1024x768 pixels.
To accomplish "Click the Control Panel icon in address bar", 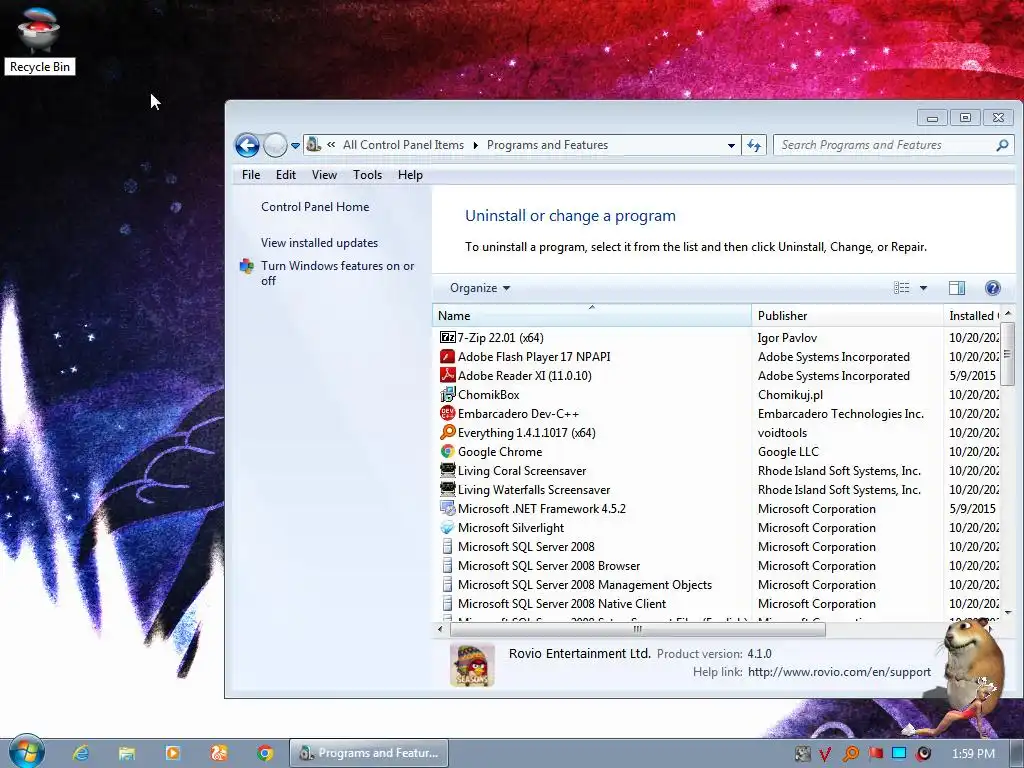I will [314, 144].
